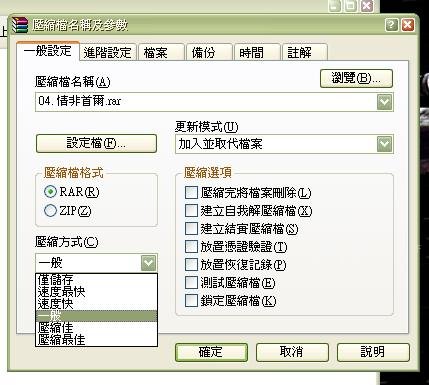Expand the archive name dropdown arrow
The height and width of the screenshot is (385, 429).
(x=385, y=102)
